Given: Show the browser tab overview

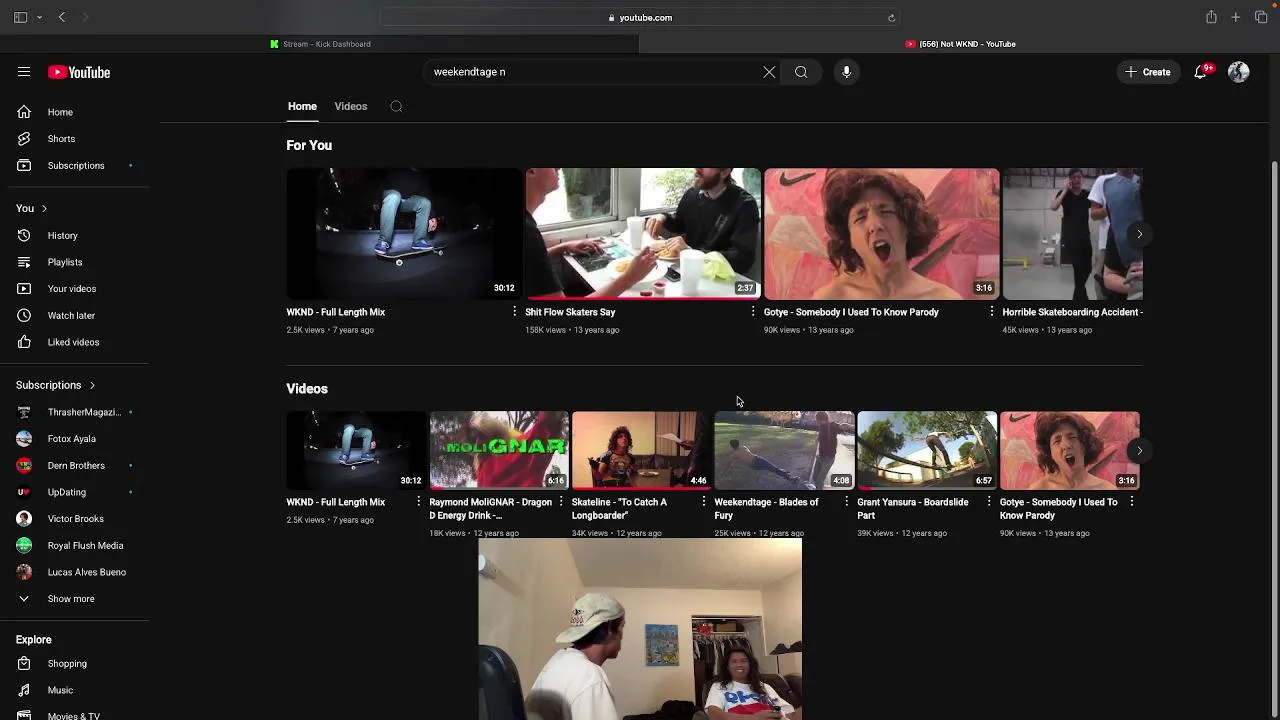Looking at the screenshot, I should 1261,17.
